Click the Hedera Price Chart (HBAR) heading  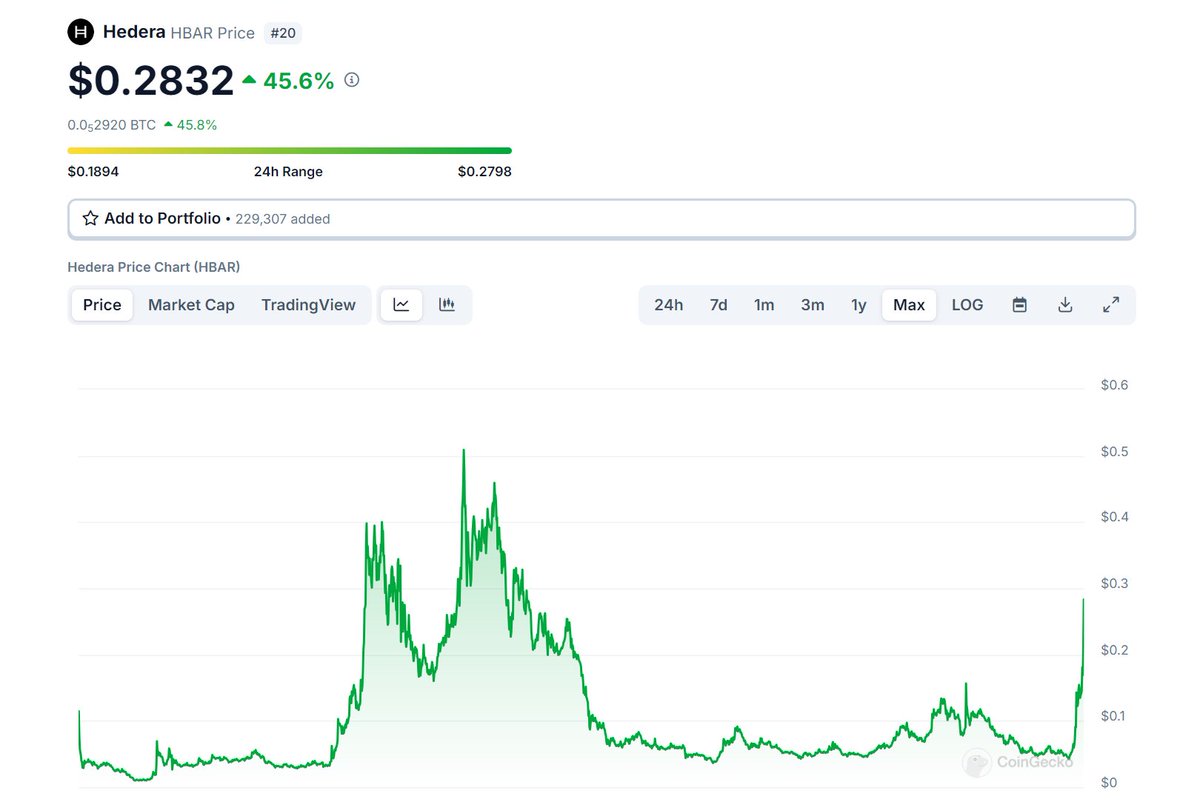pos(154,267)
